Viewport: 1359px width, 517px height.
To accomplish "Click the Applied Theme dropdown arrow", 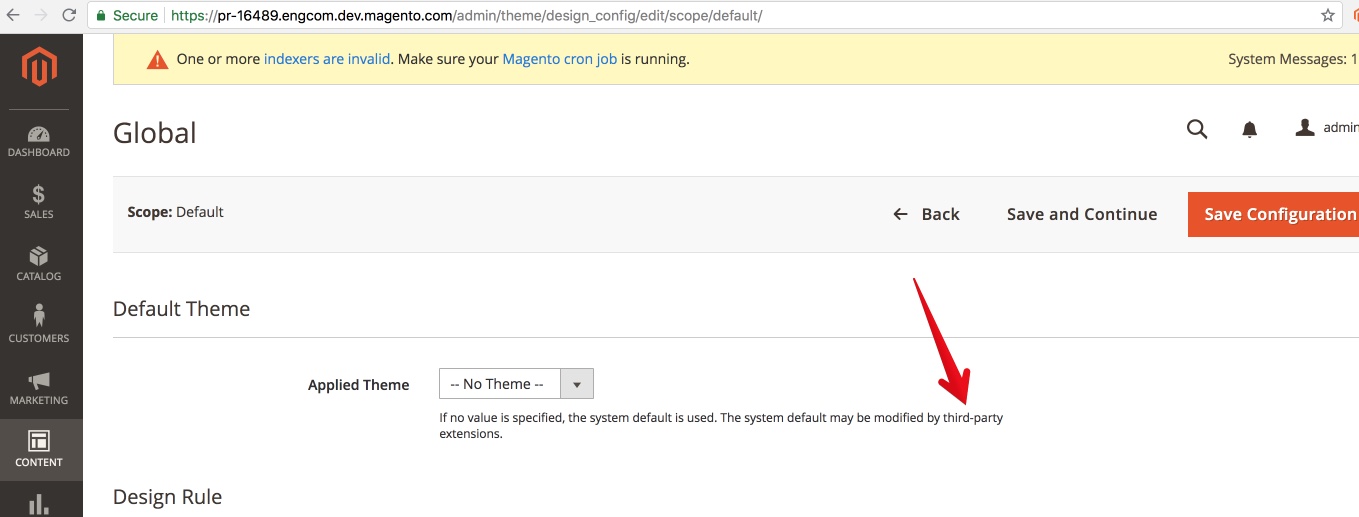I will click(577, 384).
